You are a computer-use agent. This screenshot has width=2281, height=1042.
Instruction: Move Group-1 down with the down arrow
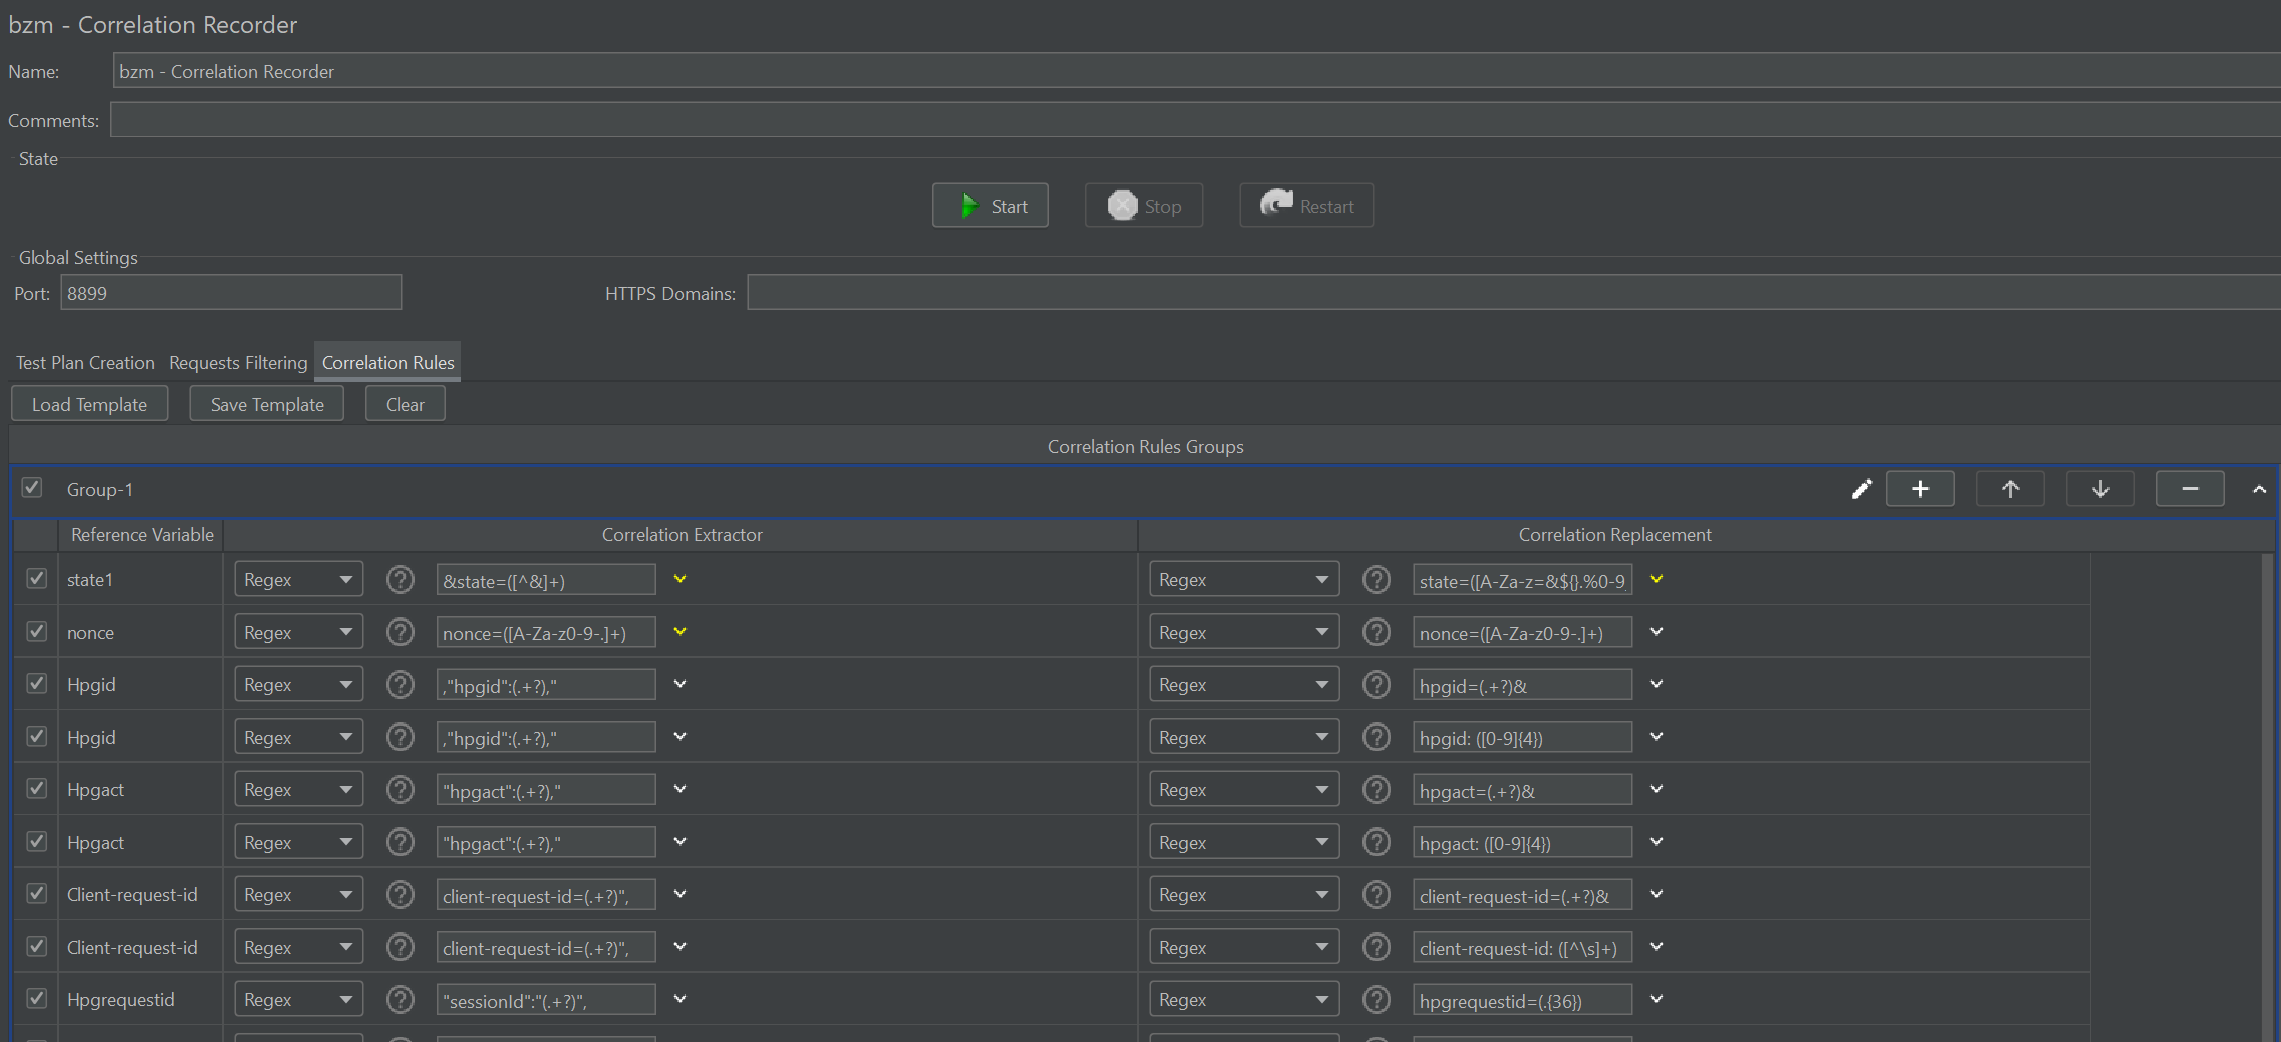(x=2100, y=489)
